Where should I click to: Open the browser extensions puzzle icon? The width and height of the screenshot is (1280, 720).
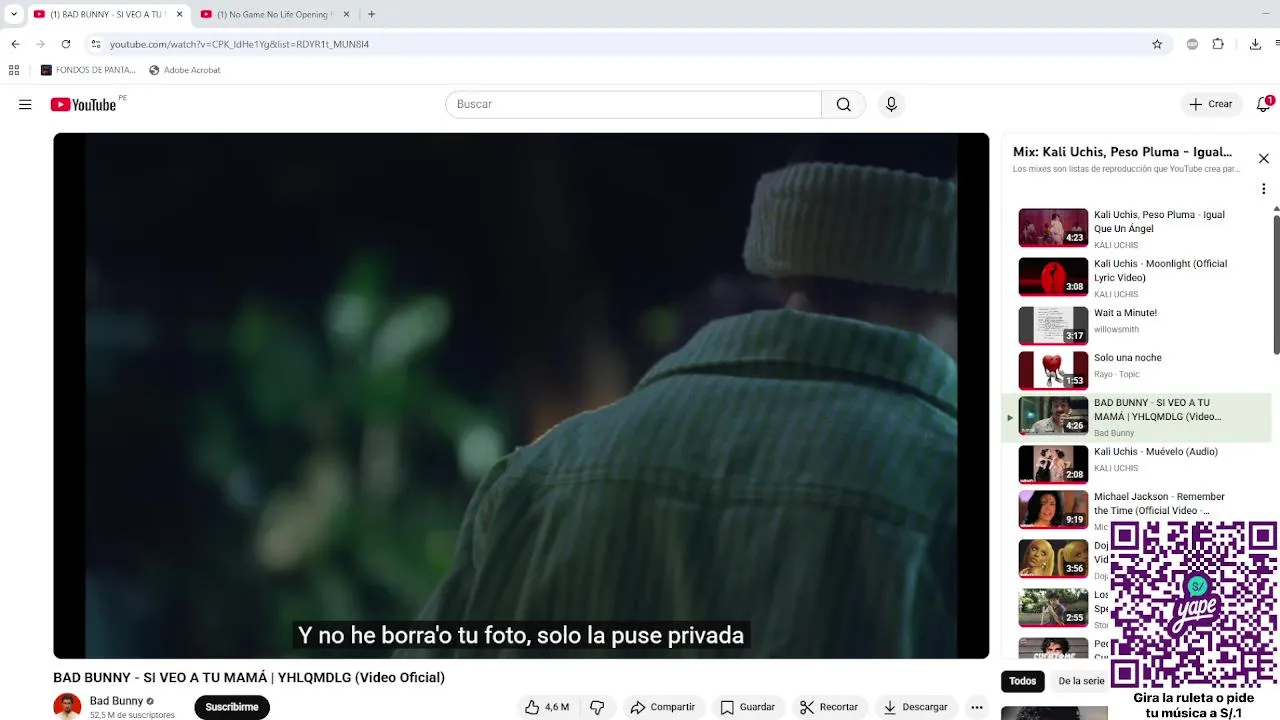pos(1218,44)
